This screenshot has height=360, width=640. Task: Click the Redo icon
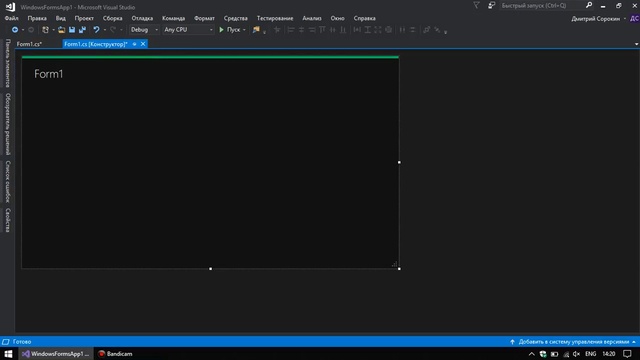click(113, 30)
